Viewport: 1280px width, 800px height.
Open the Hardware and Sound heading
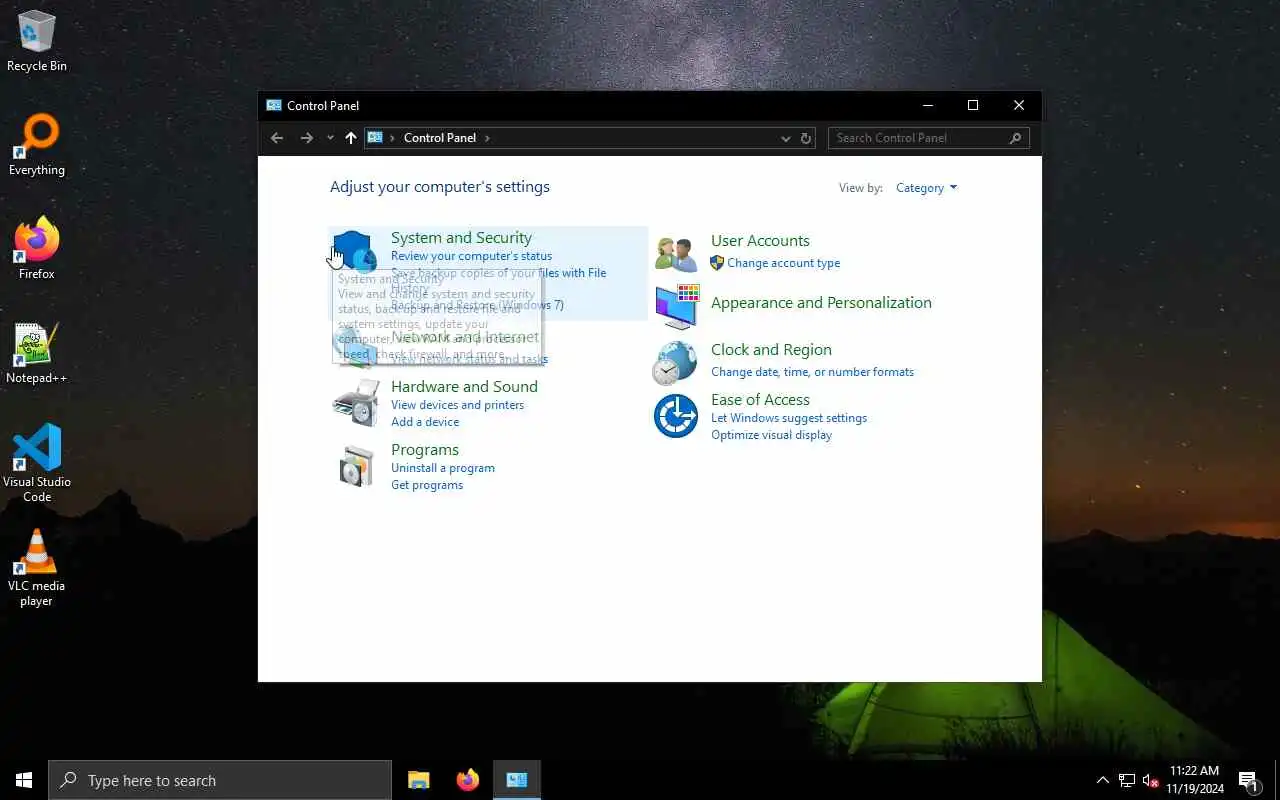click(x=464, y=387)
